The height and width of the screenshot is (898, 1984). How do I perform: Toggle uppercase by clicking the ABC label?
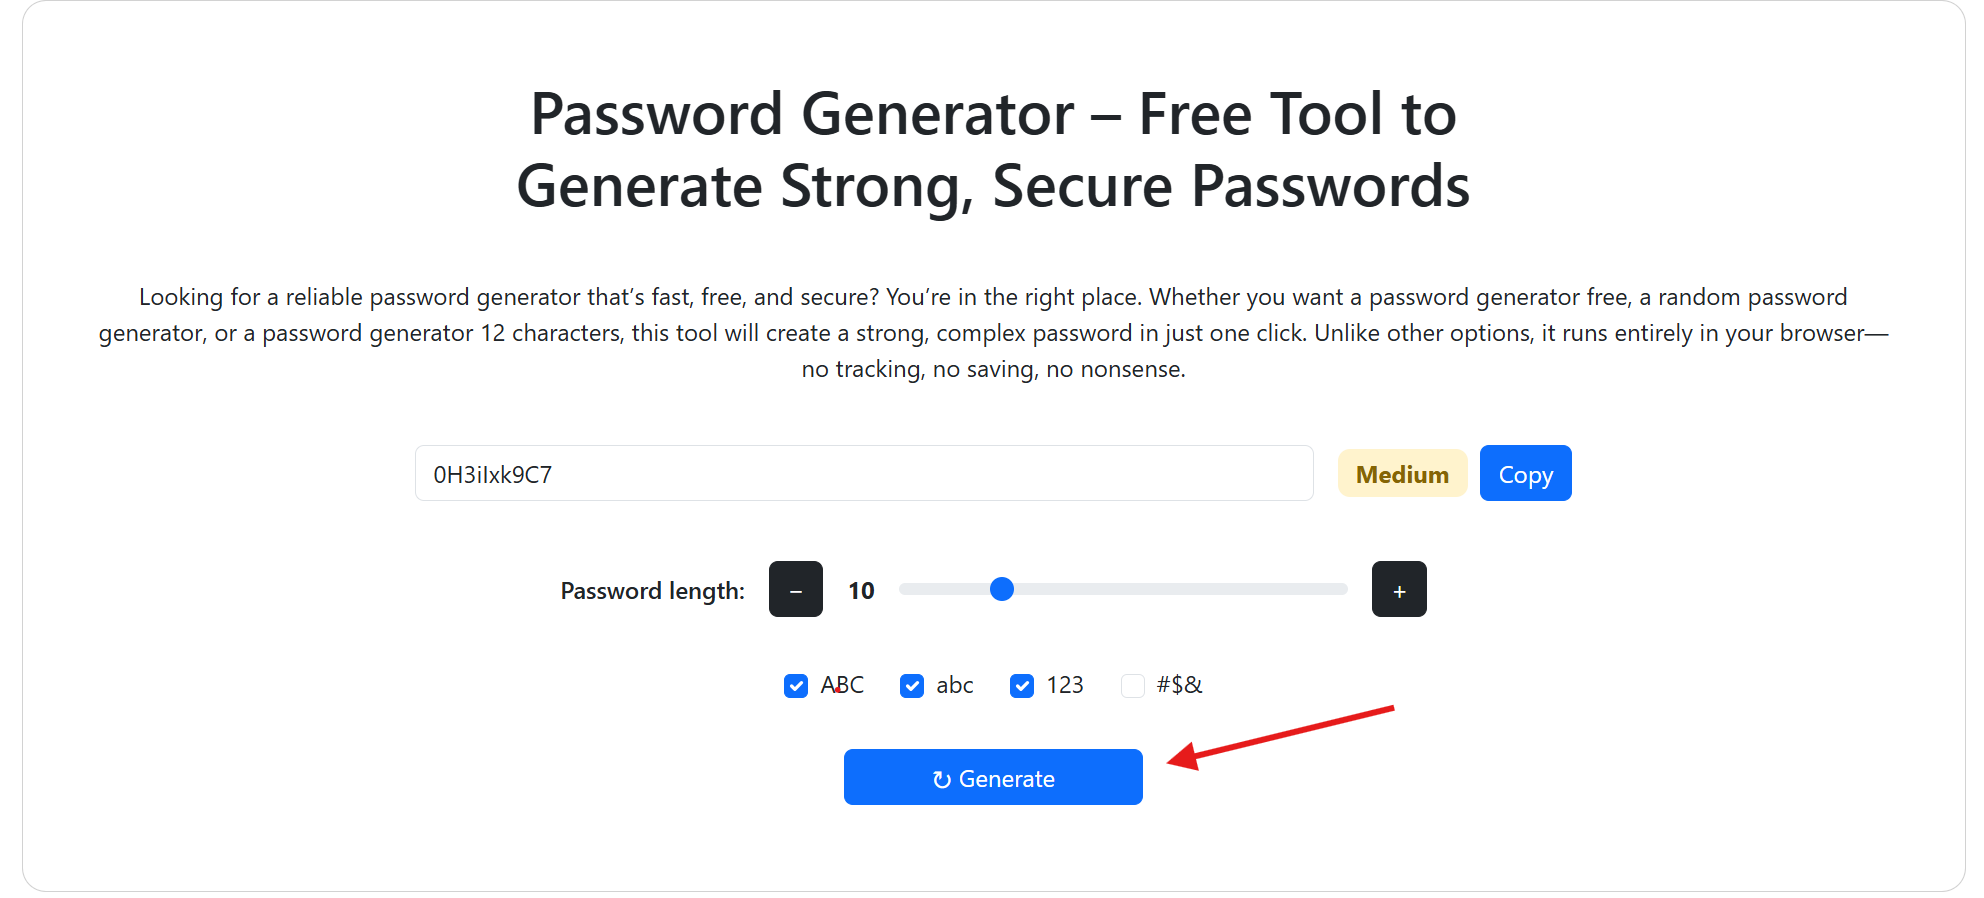(x=842, y=685)
